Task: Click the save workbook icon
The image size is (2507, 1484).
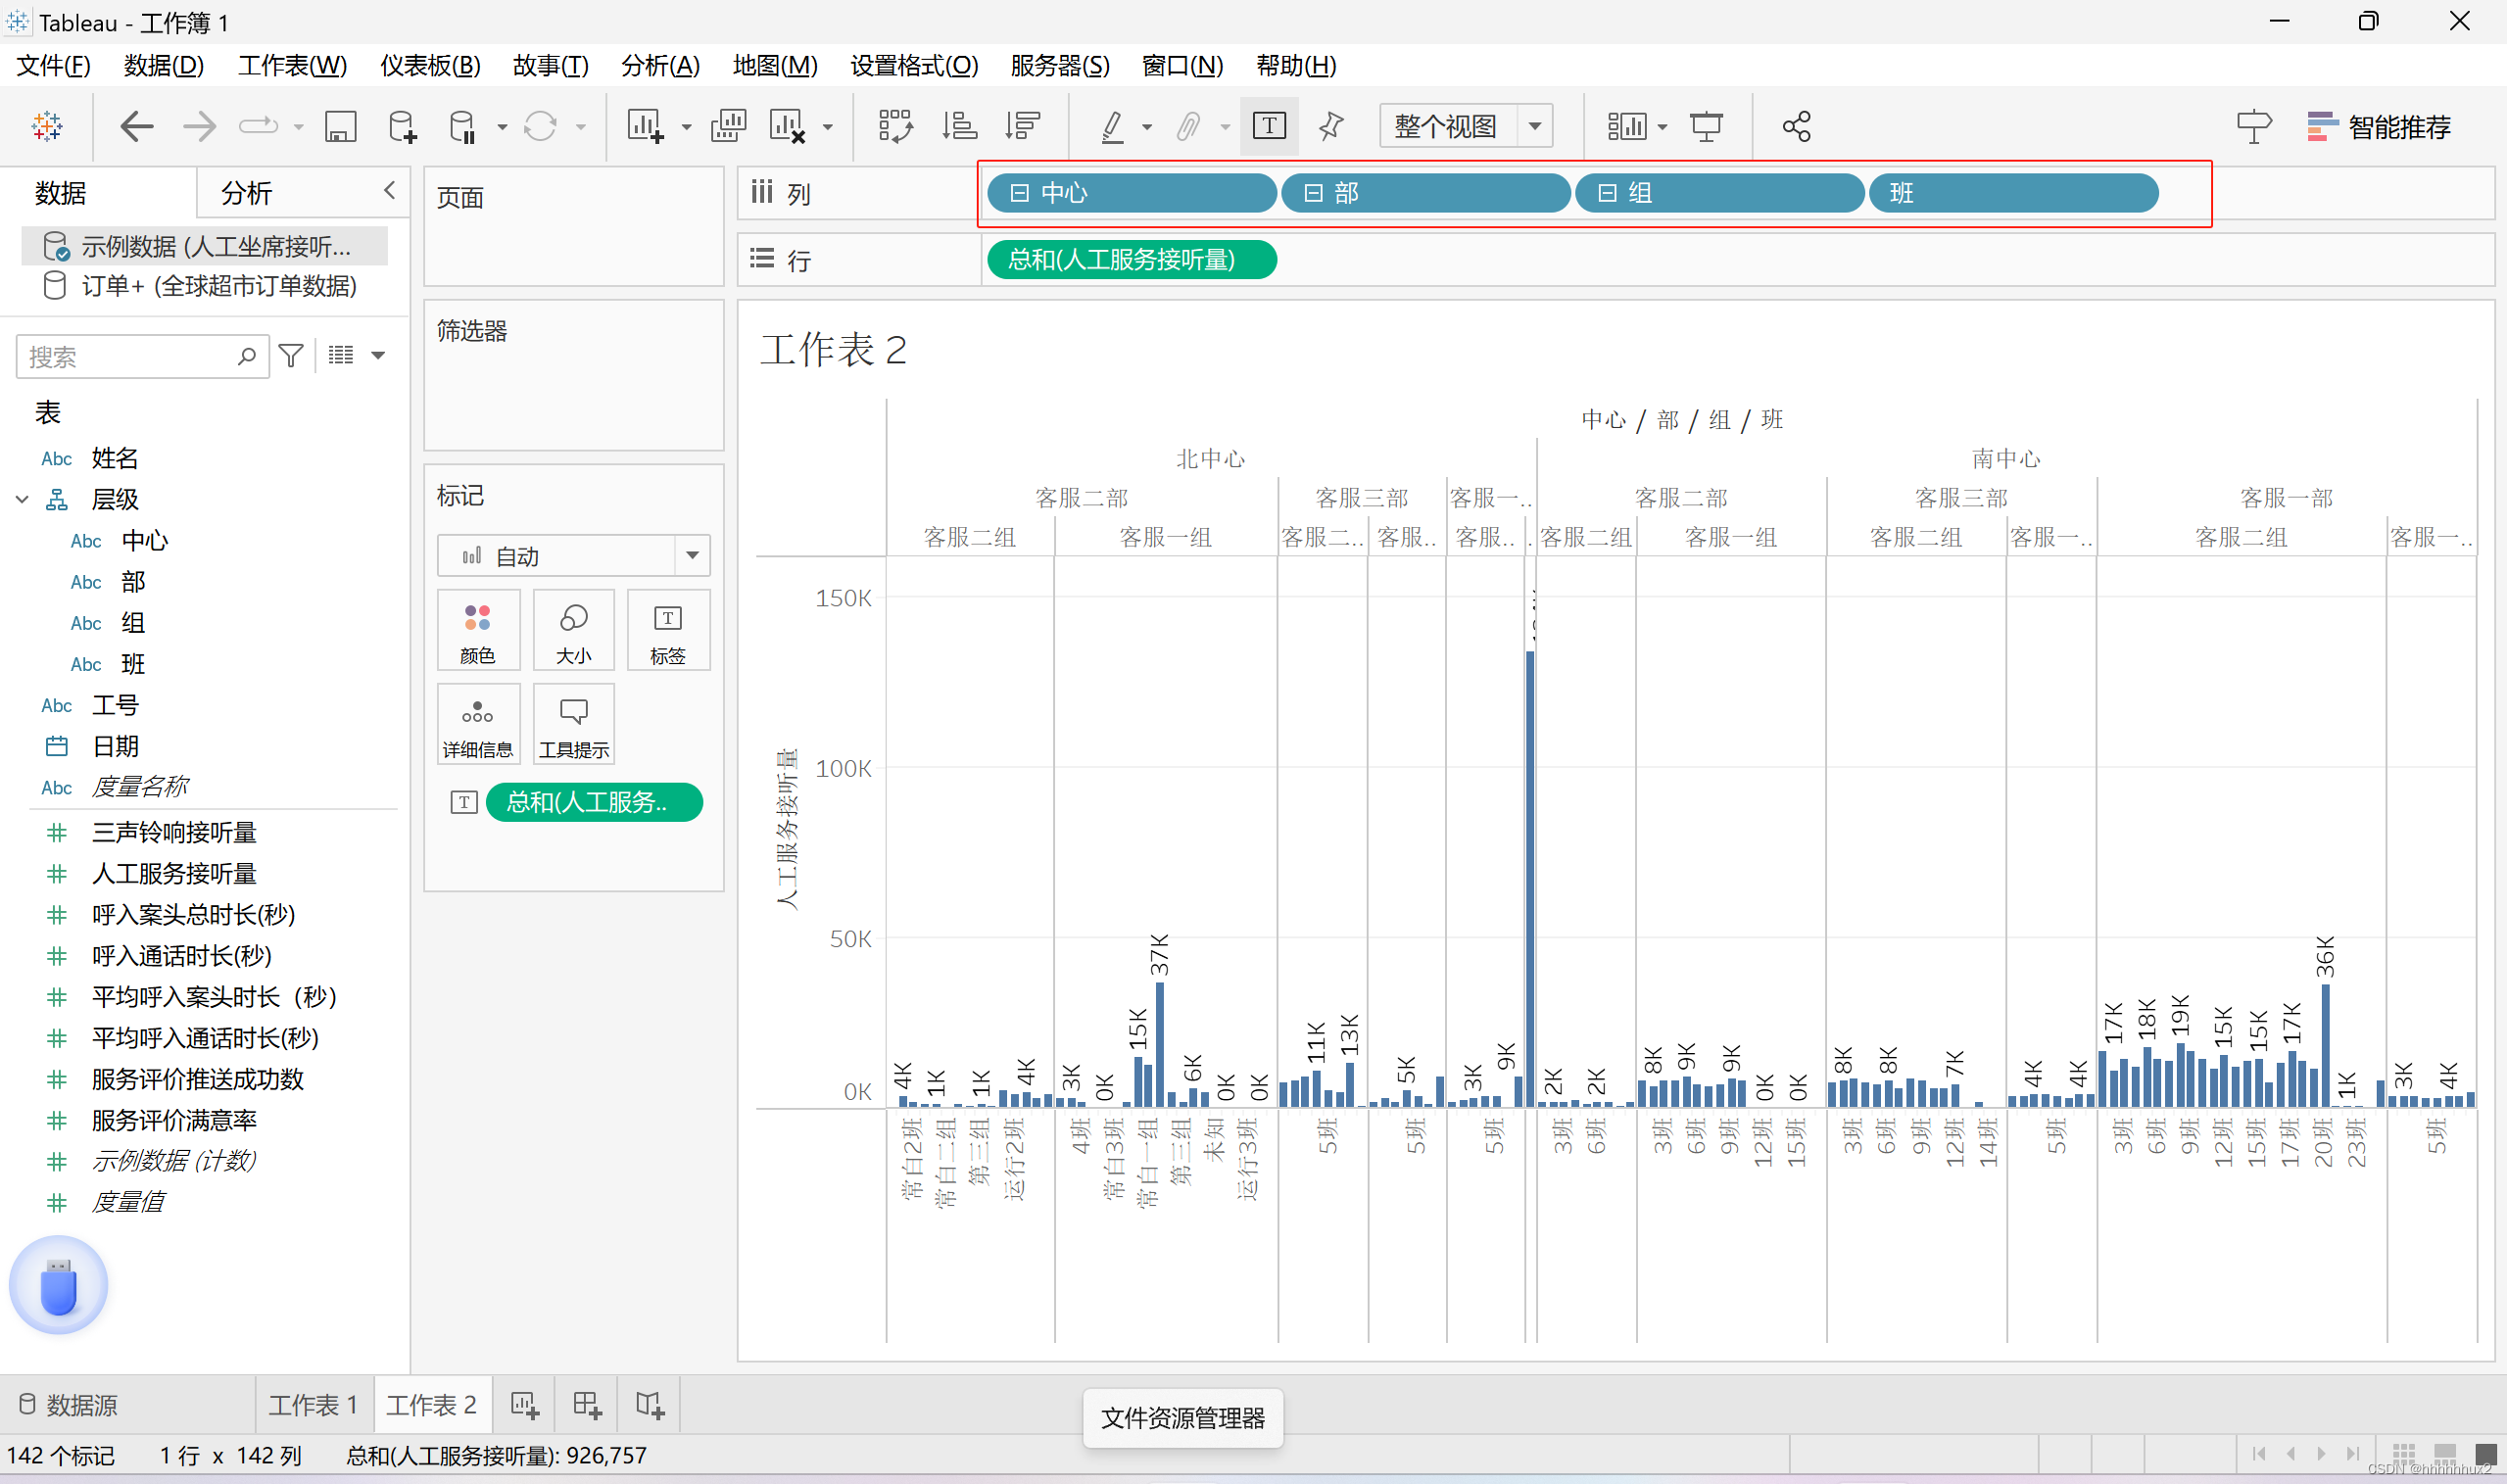Action: (x=340, y=127)
